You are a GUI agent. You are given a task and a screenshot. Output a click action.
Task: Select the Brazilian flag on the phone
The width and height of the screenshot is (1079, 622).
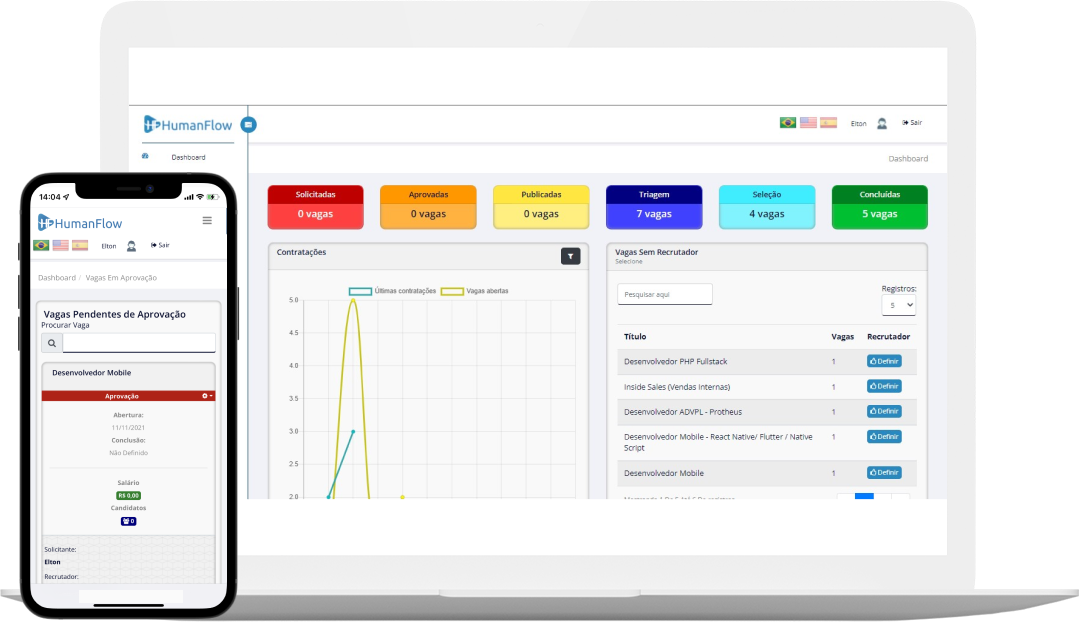(41, 245)
